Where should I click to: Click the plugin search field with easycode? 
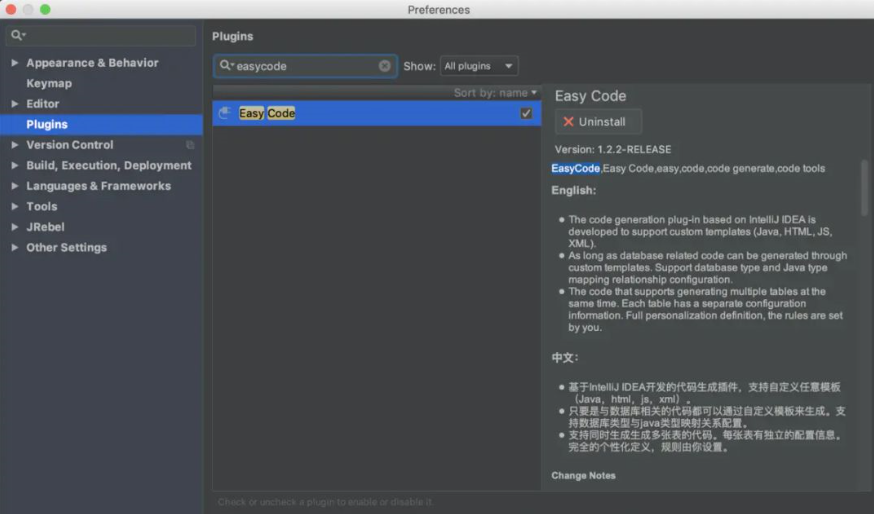point(305,66)
